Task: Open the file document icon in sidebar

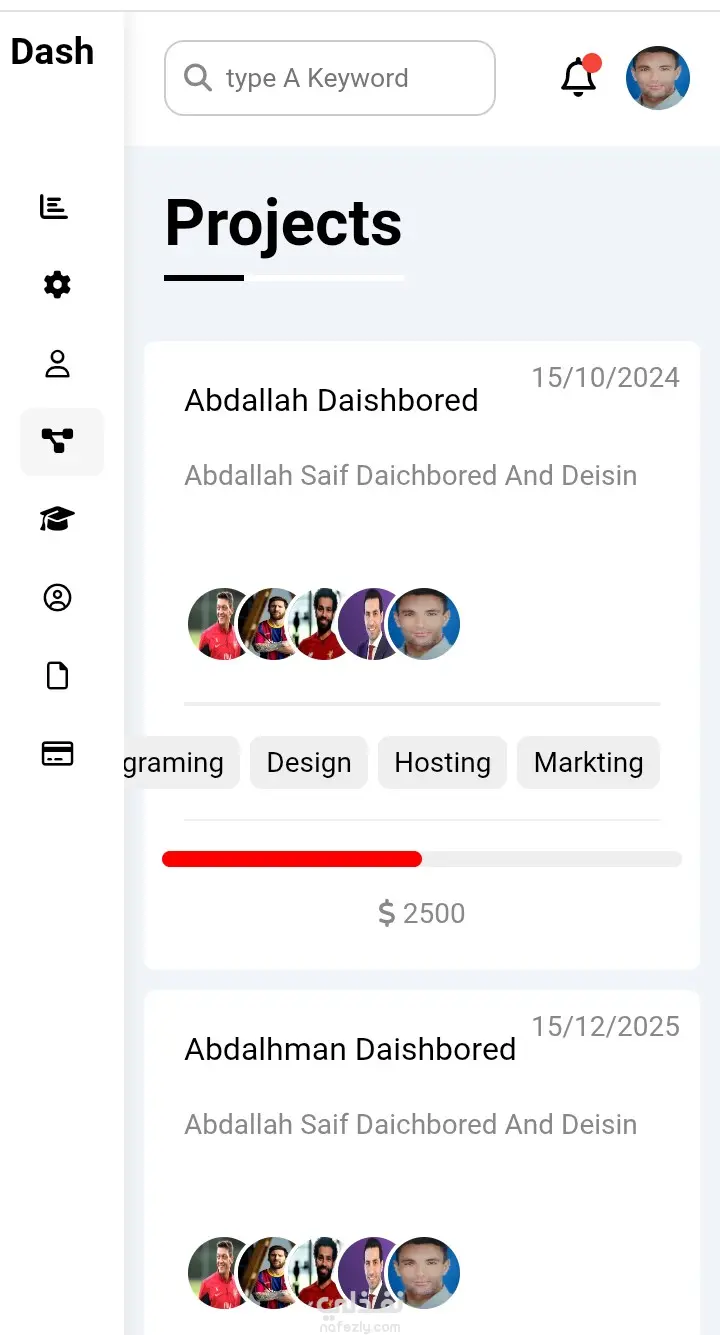Action: click(57, 676)
